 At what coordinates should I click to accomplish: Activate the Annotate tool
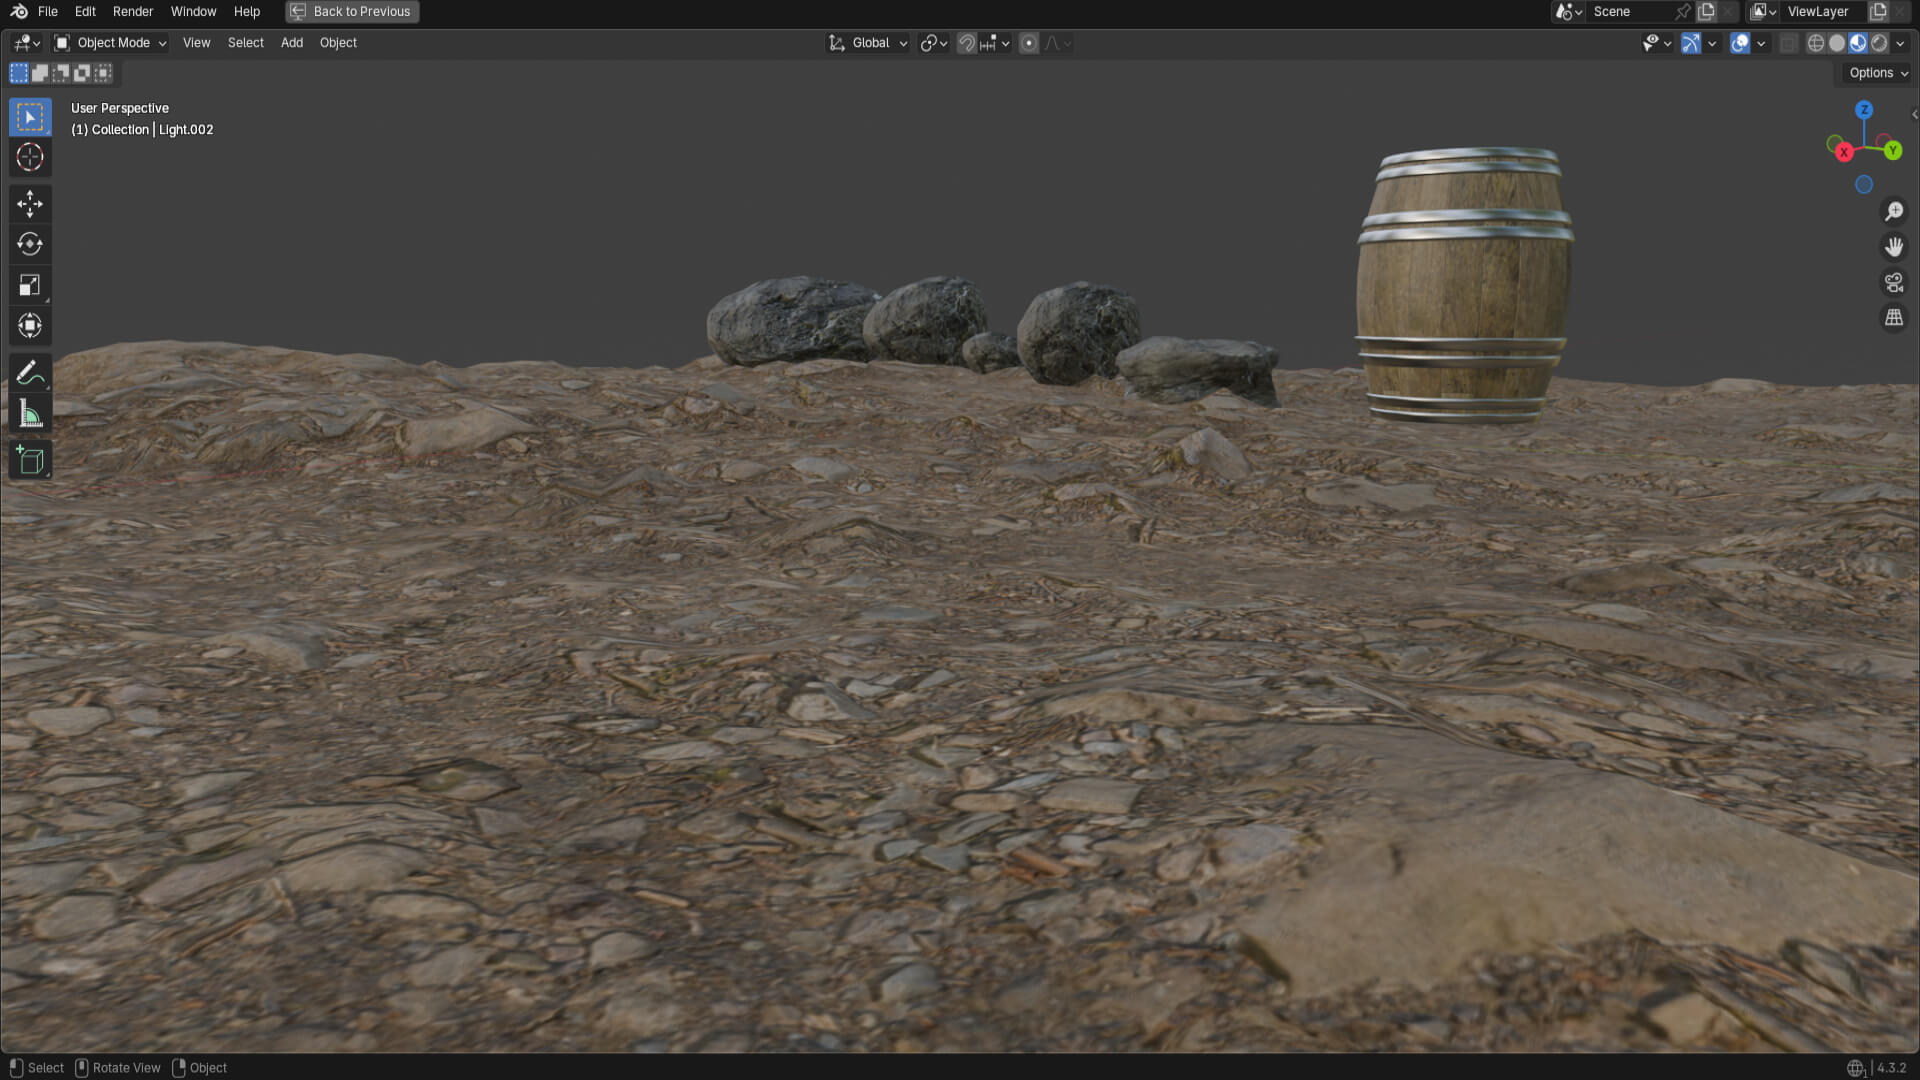30,373
